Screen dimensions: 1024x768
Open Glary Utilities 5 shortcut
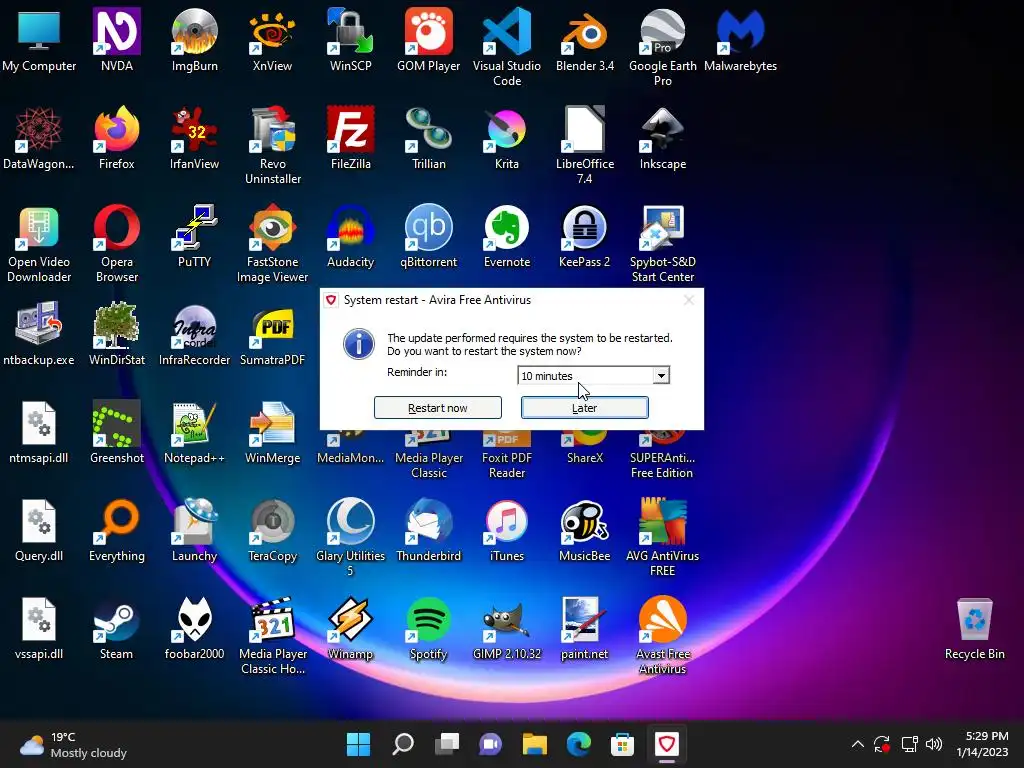coord(351,537)
